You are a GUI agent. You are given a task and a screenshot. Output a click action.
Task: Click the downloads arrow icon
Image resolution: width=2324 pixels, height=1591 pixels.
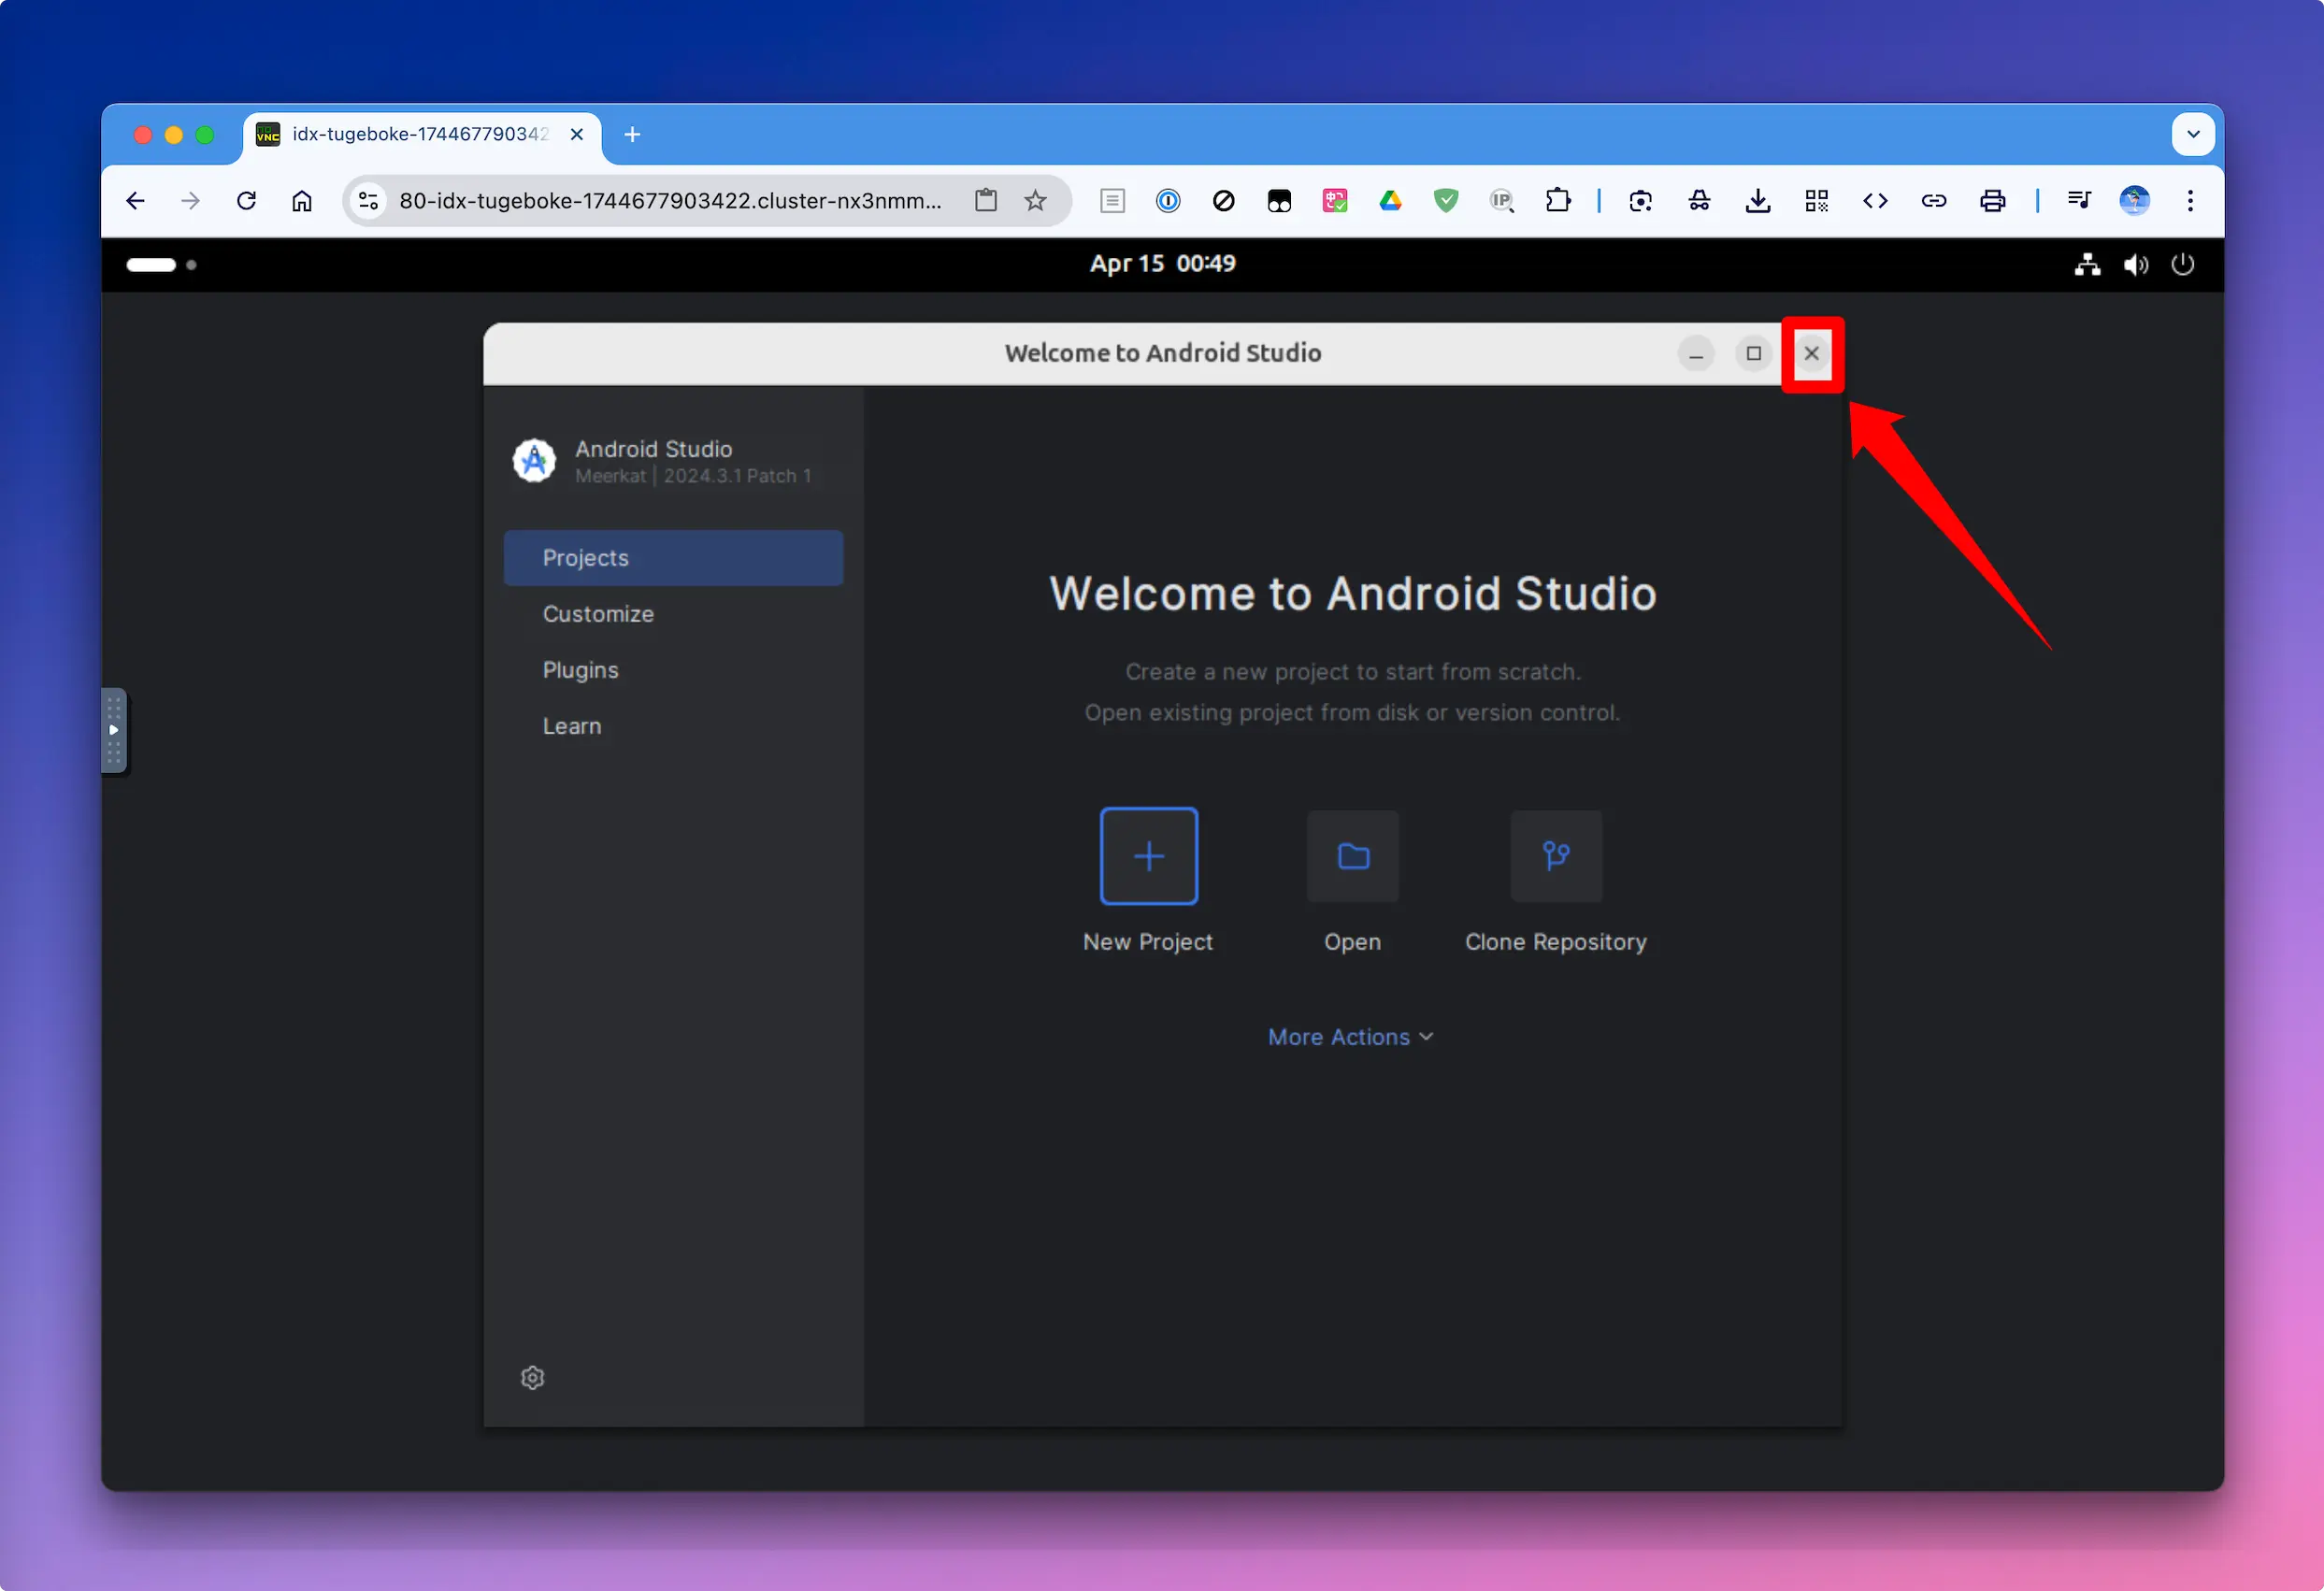pos(1758,201)
